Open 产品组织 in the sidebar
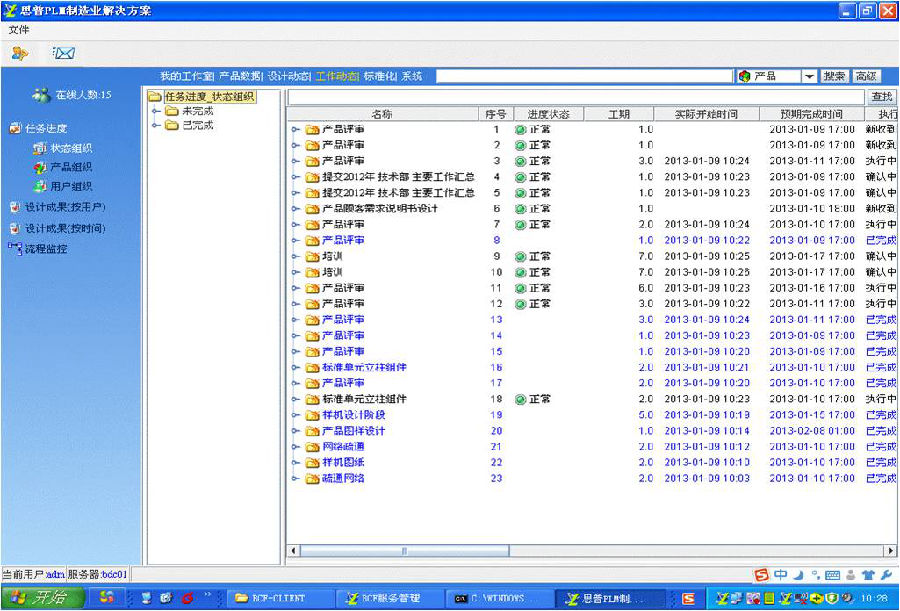The height and width of the screenshot is (611, 900). pos(71,167)
